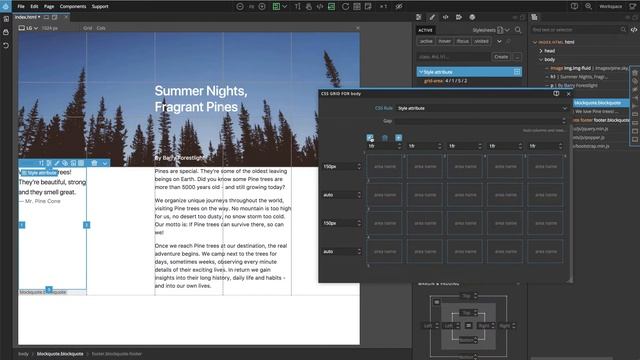Screen dimensions: 640x360
Task: Zoom in page view with plus icon
Action: point(262,7)
